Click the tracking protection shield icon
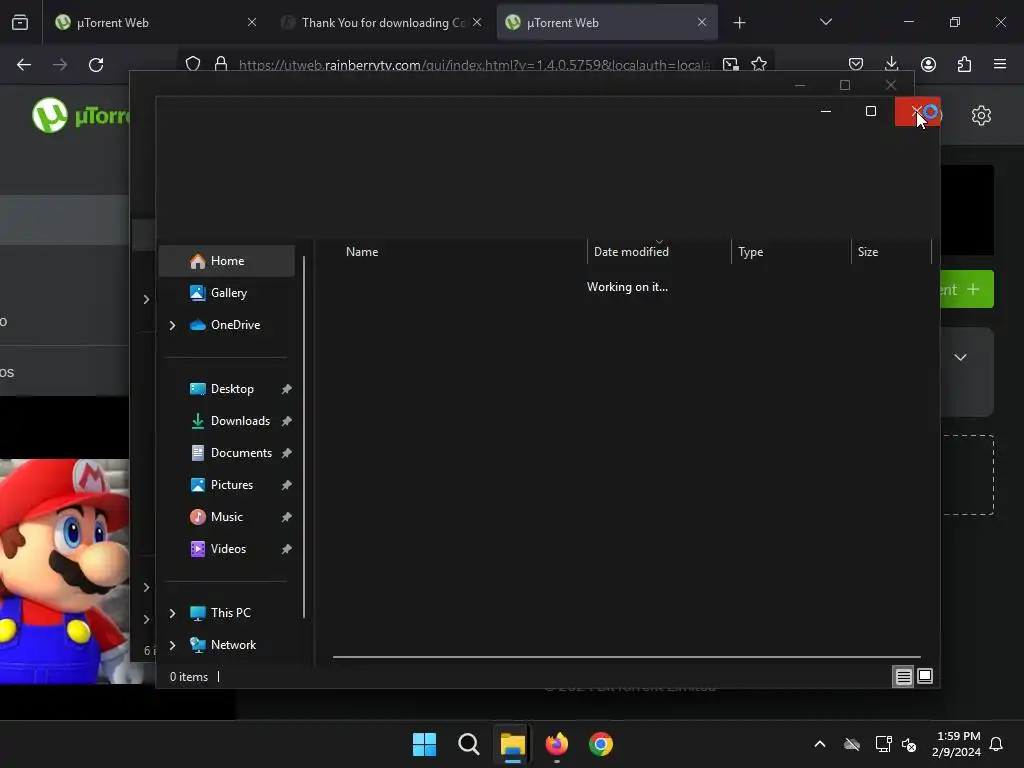The image size is (1024, 768). coord(193,64)
